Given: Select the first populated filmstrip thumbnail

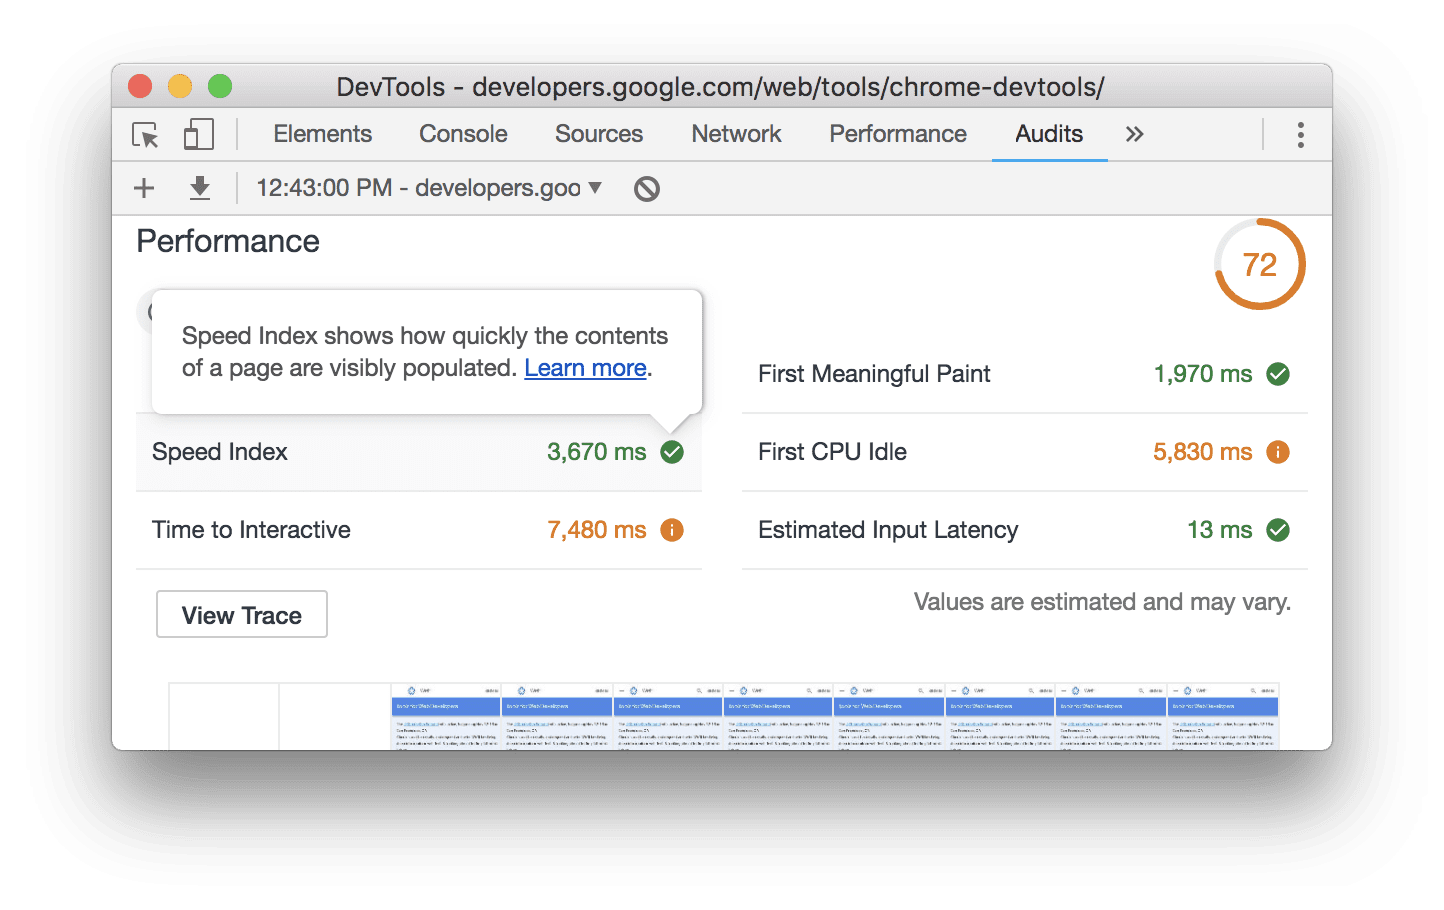Looking at the screenshot, I should point(445,716).
